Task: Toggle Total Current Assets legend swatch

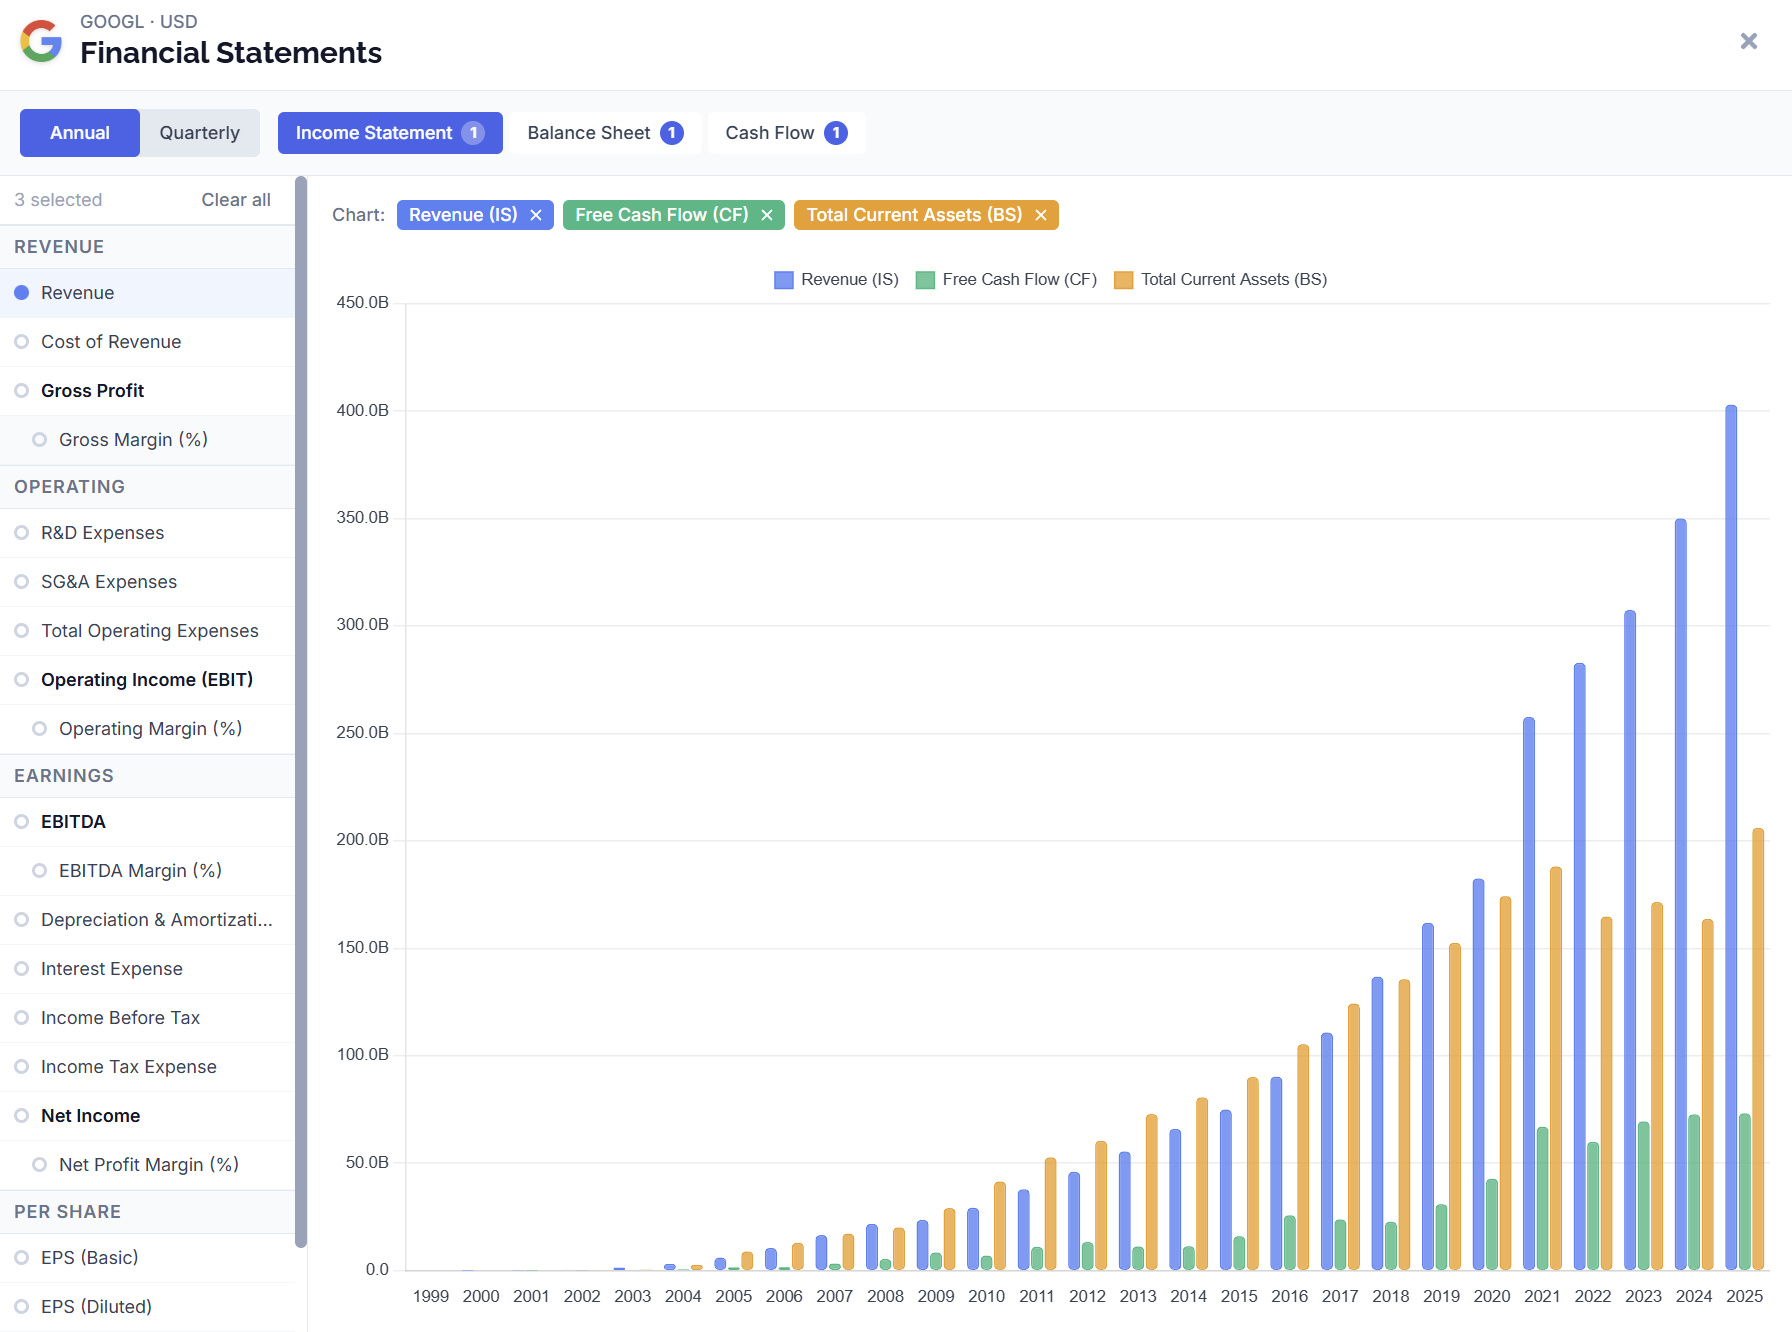Action: click(x=1124, y=280)
